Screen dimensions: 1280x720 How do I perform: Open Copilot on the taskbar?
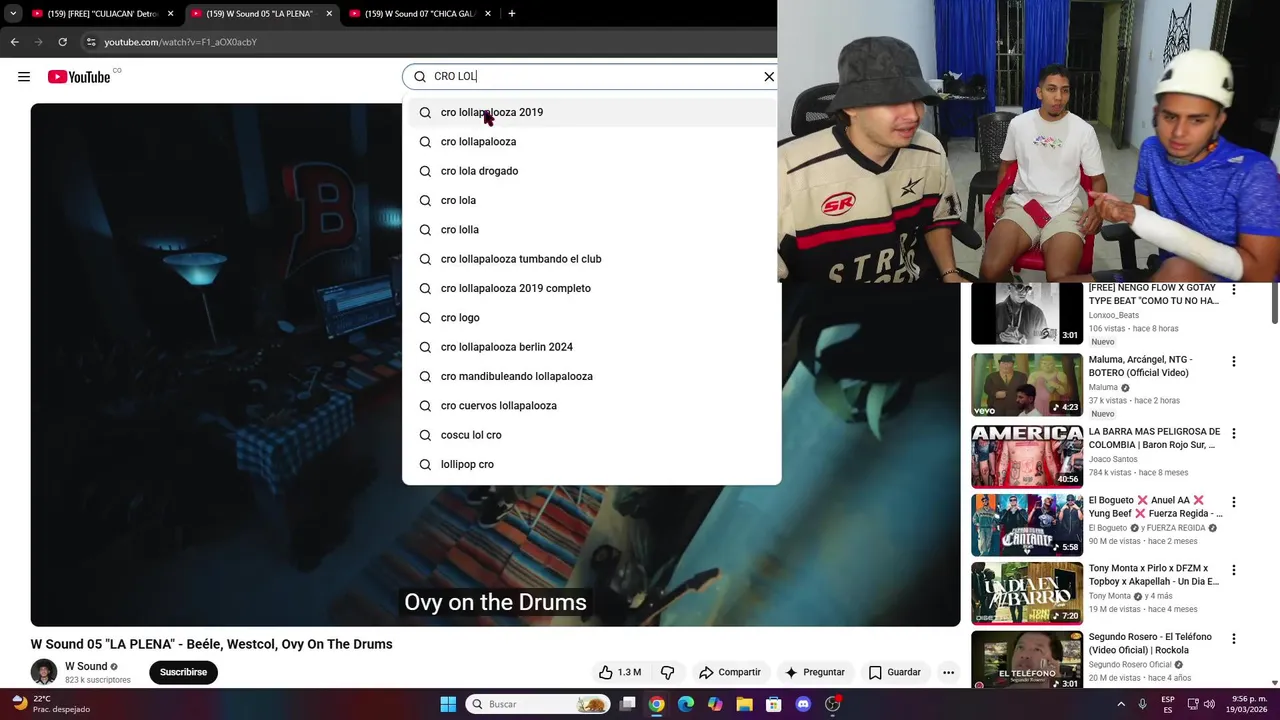(715, 704)
